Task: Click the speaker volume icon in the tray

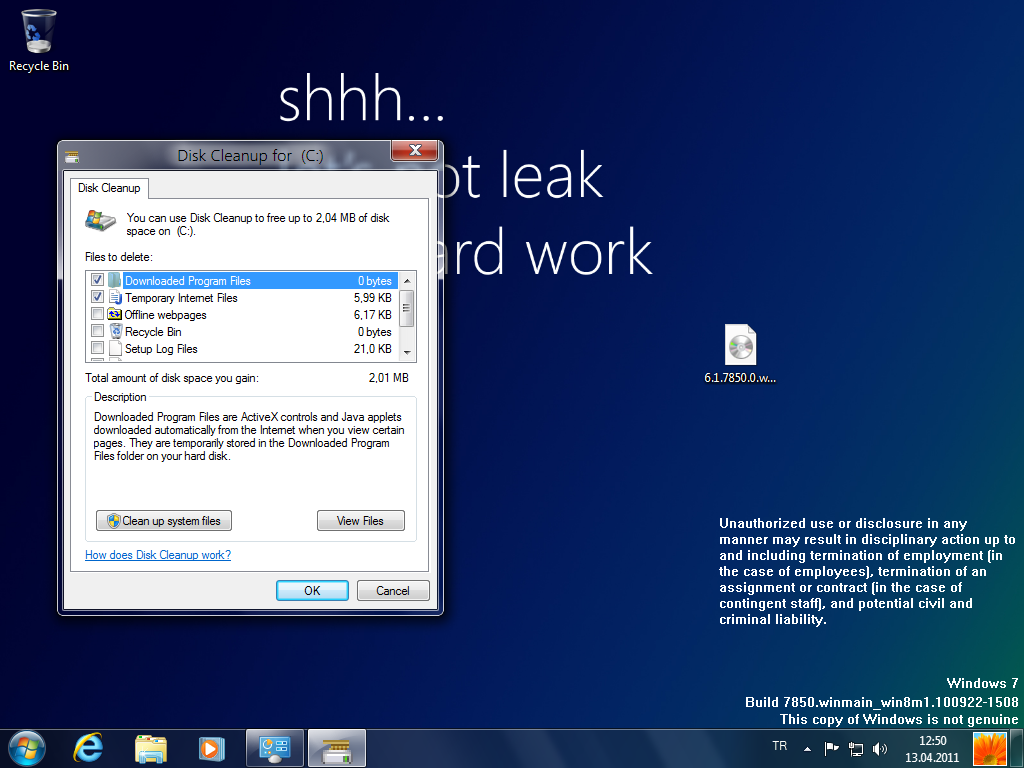Action: (x=880, y=747)
